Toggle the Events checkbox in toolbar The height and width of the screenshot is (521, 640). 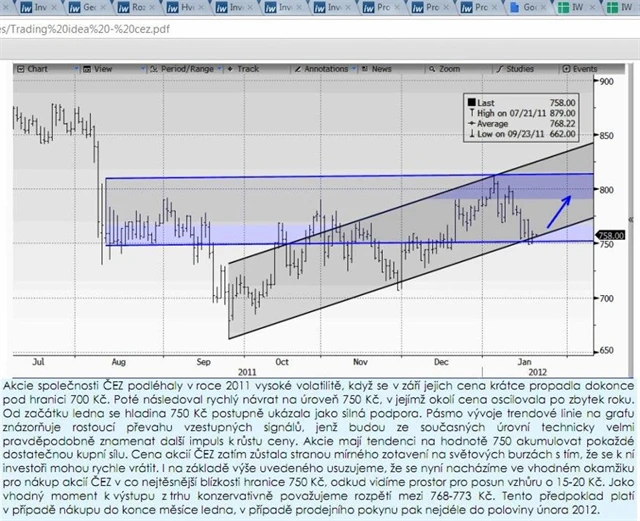[566, 69]
